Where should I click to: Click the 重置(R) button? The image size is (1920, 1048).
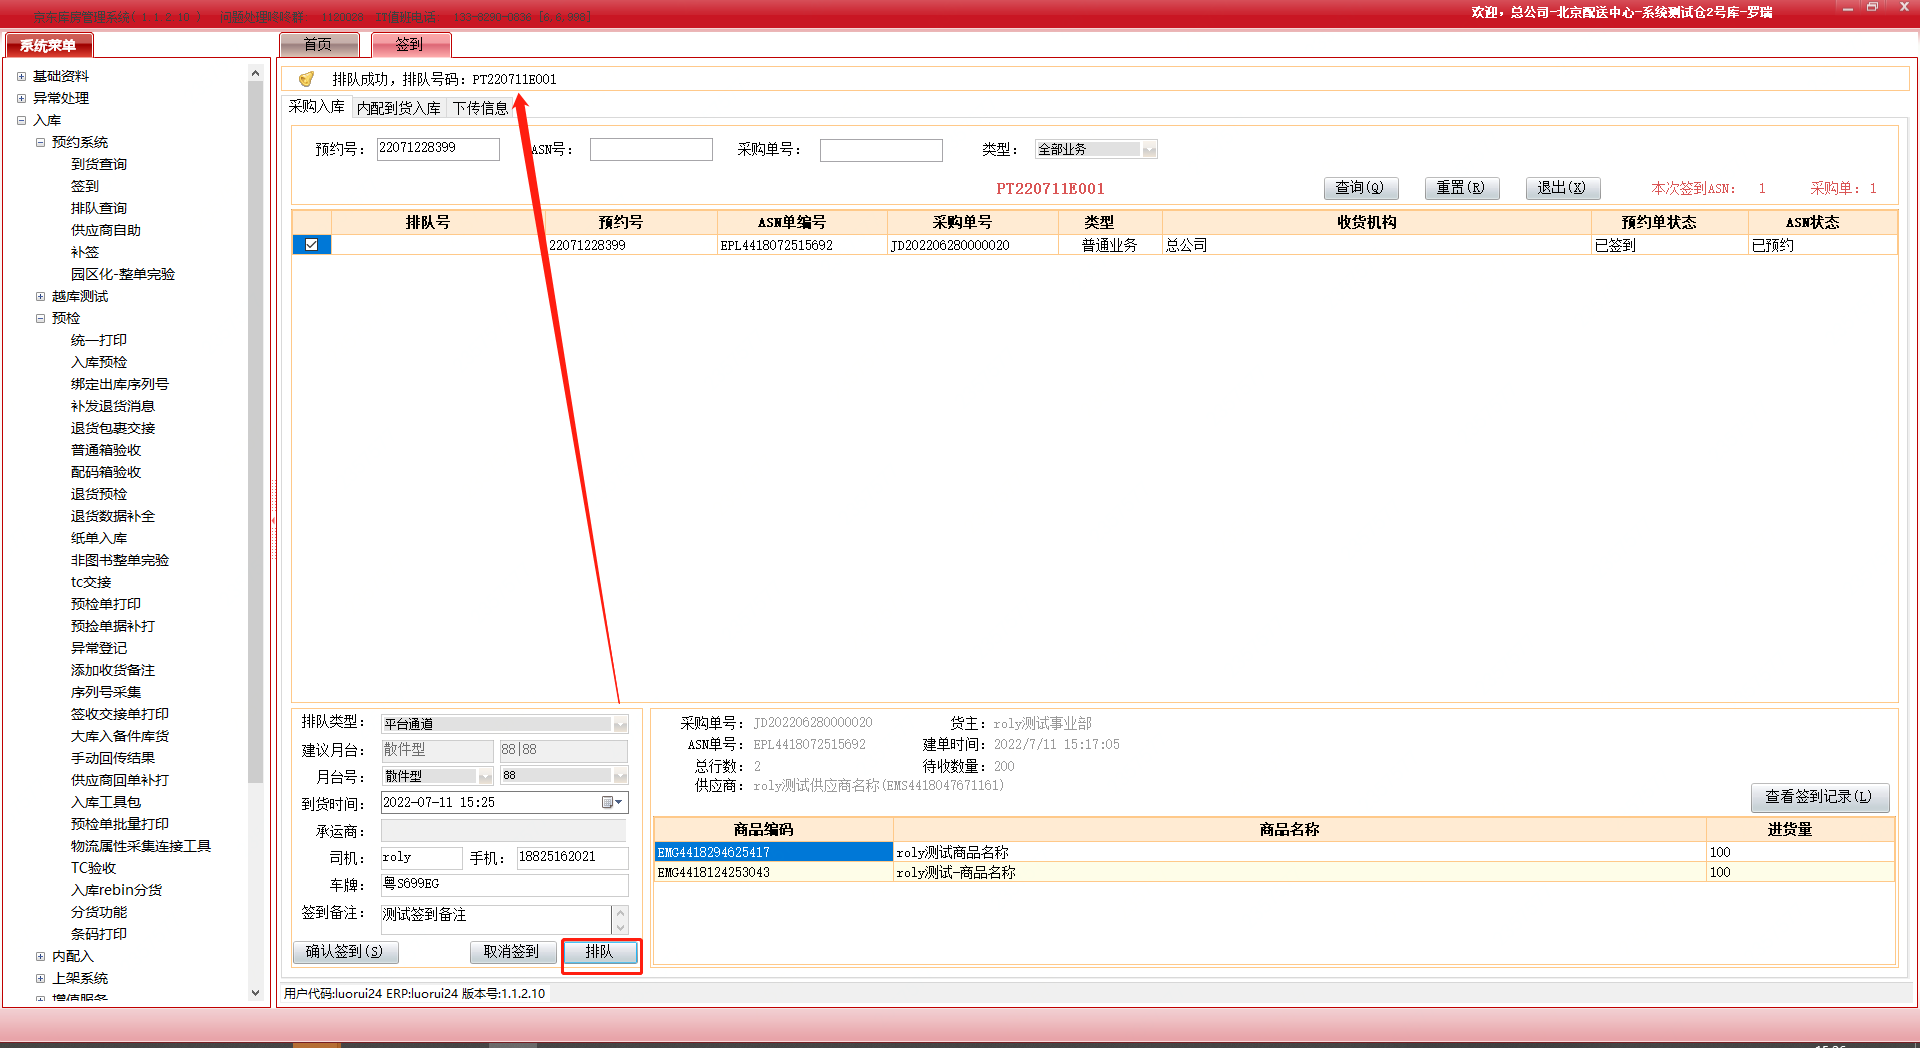click(1461, 188)
